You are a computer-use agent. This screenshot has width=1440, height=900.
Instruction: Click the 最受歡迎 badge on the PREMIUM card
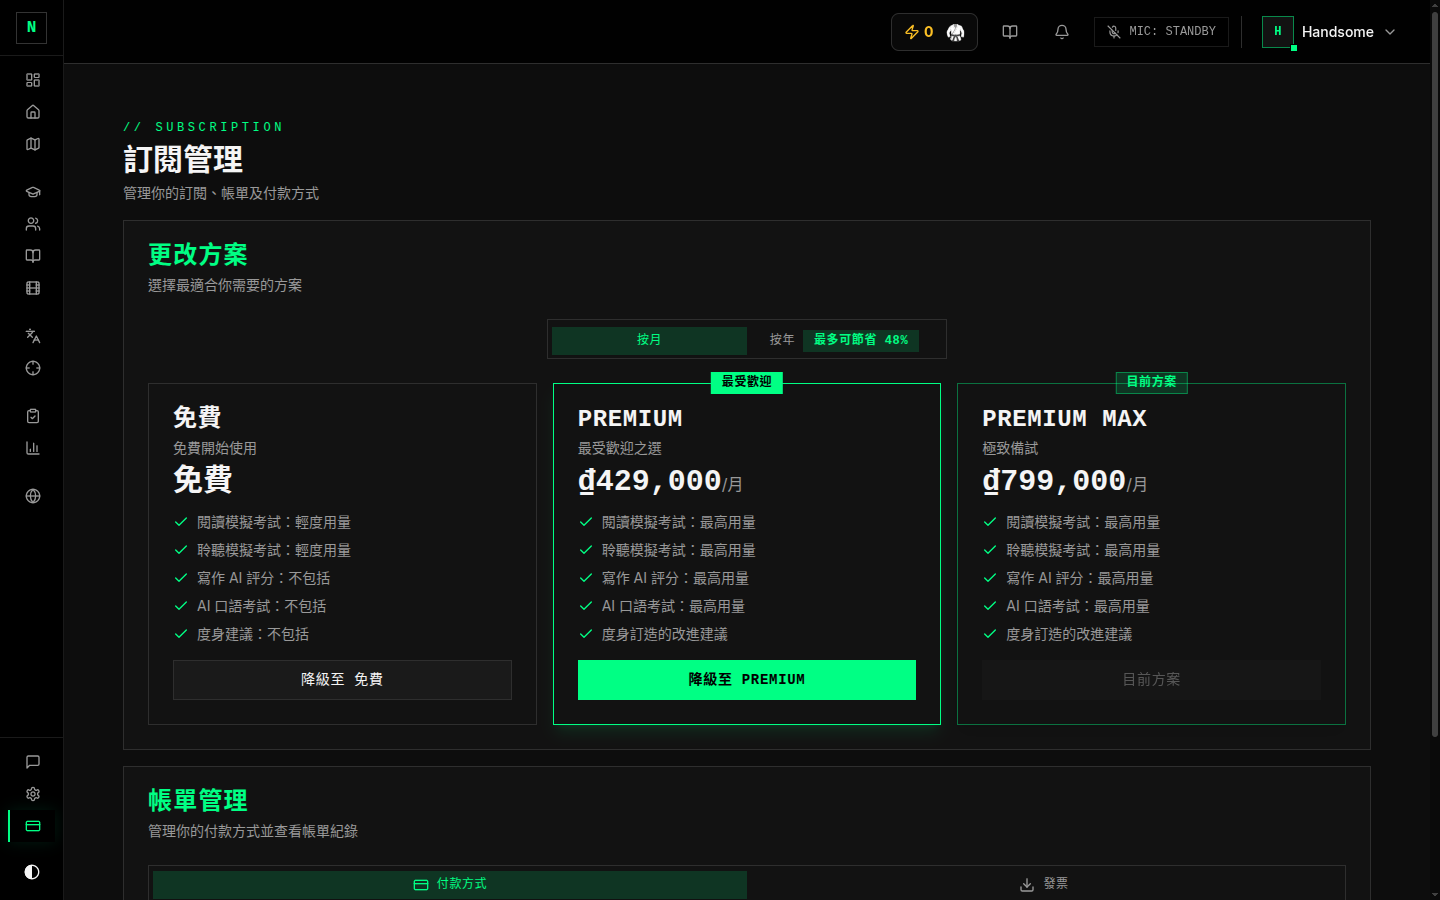tap(747, 382)
